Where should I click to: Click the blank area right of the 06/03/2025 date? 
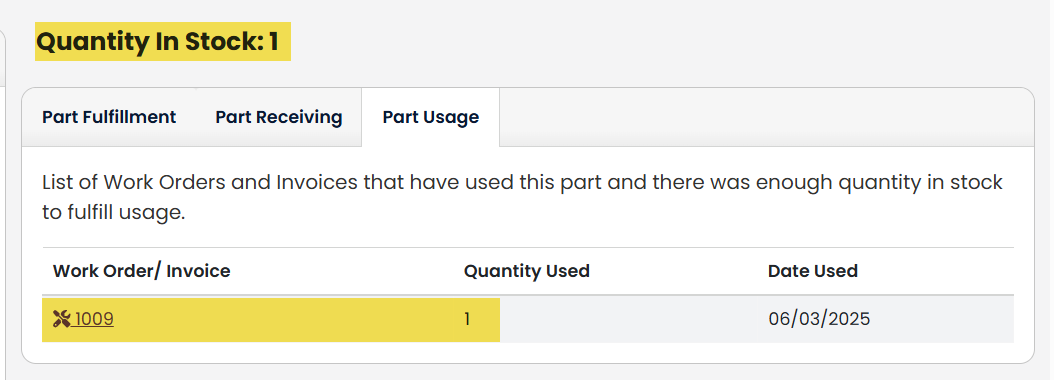coord(941,319)
